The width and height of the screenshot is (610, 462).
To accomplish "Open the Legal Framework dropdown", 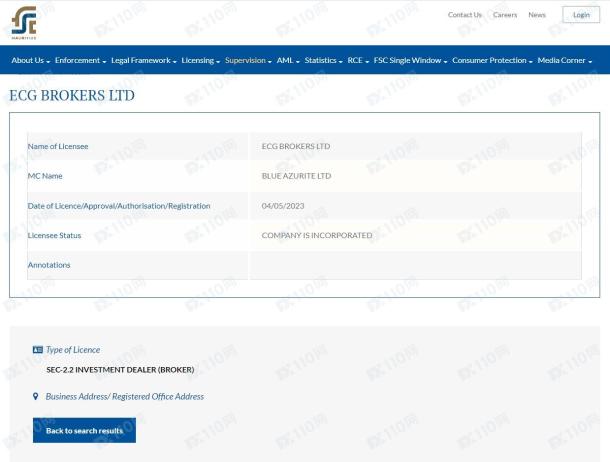I will pyautogui.click(x=144, y=60).
